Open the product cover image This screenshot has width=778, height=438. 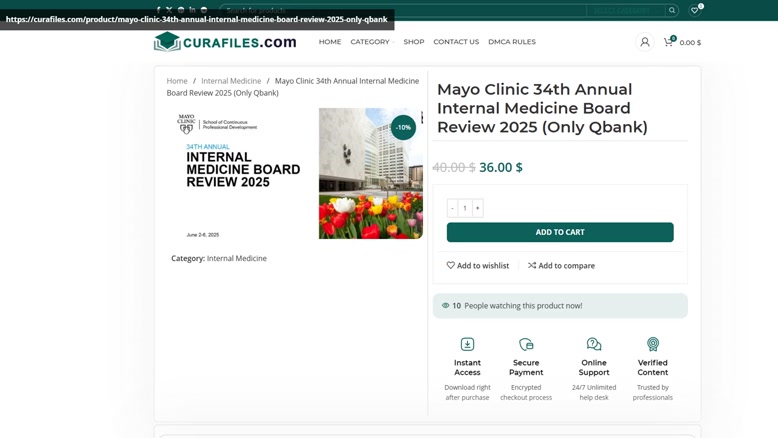(295, 174)
